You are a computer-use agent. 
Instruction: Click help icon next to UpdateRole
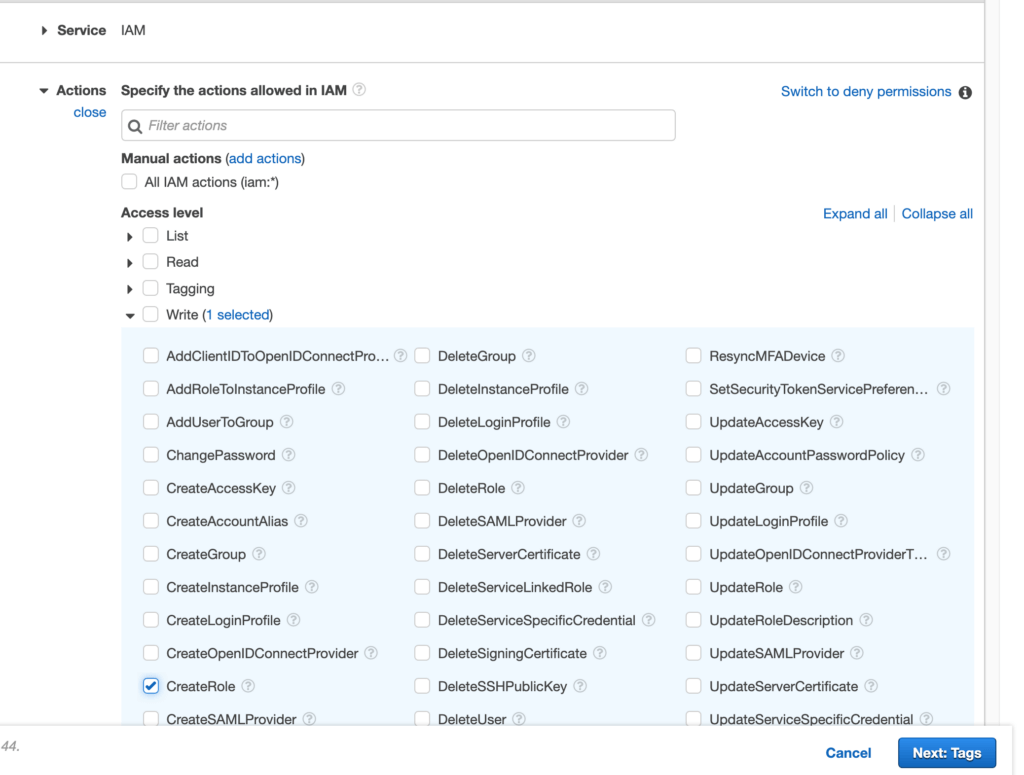coord(795,587)
